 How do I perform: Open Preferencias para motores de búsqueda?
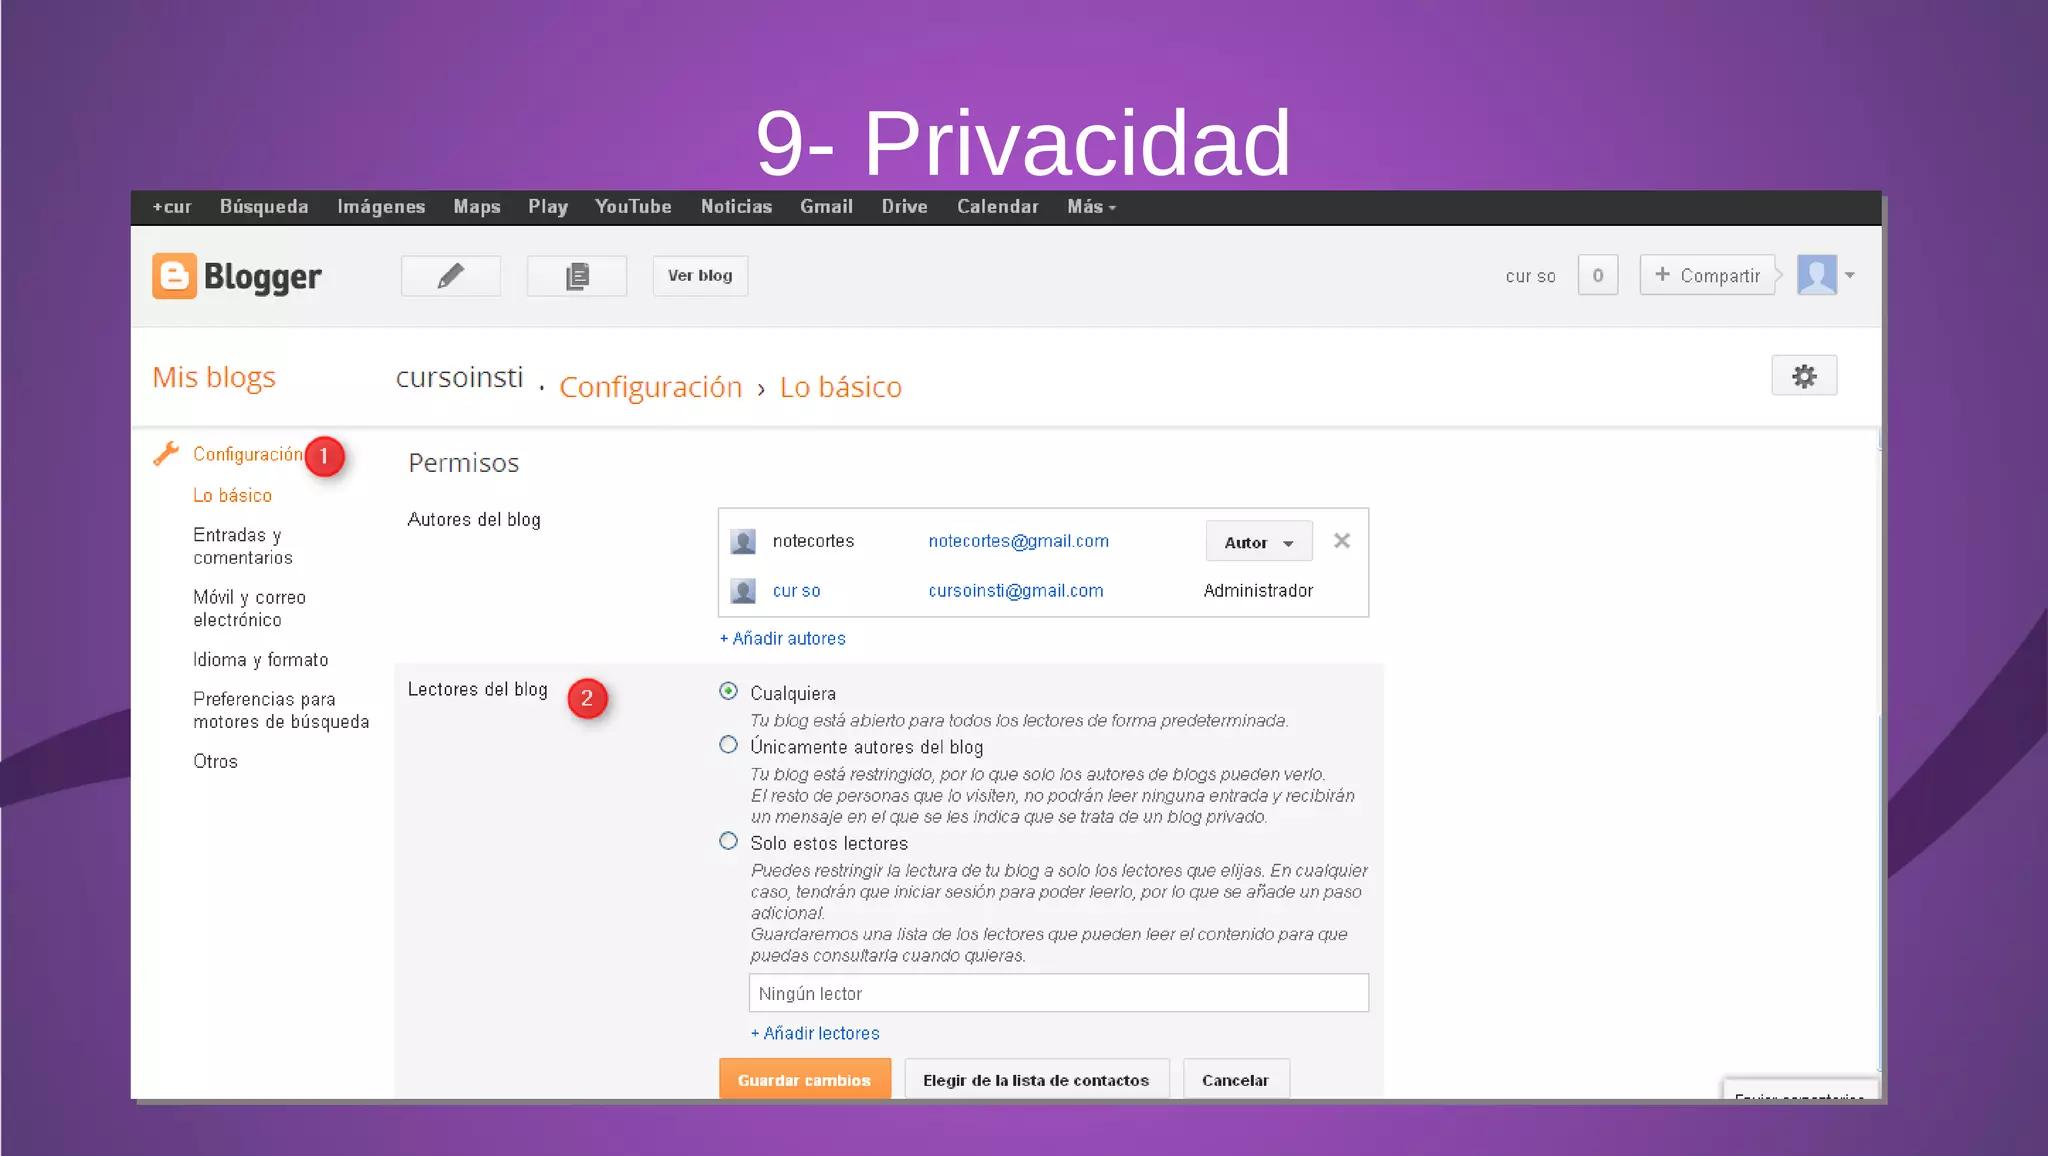pyautogui.click(x=281, y=711)
